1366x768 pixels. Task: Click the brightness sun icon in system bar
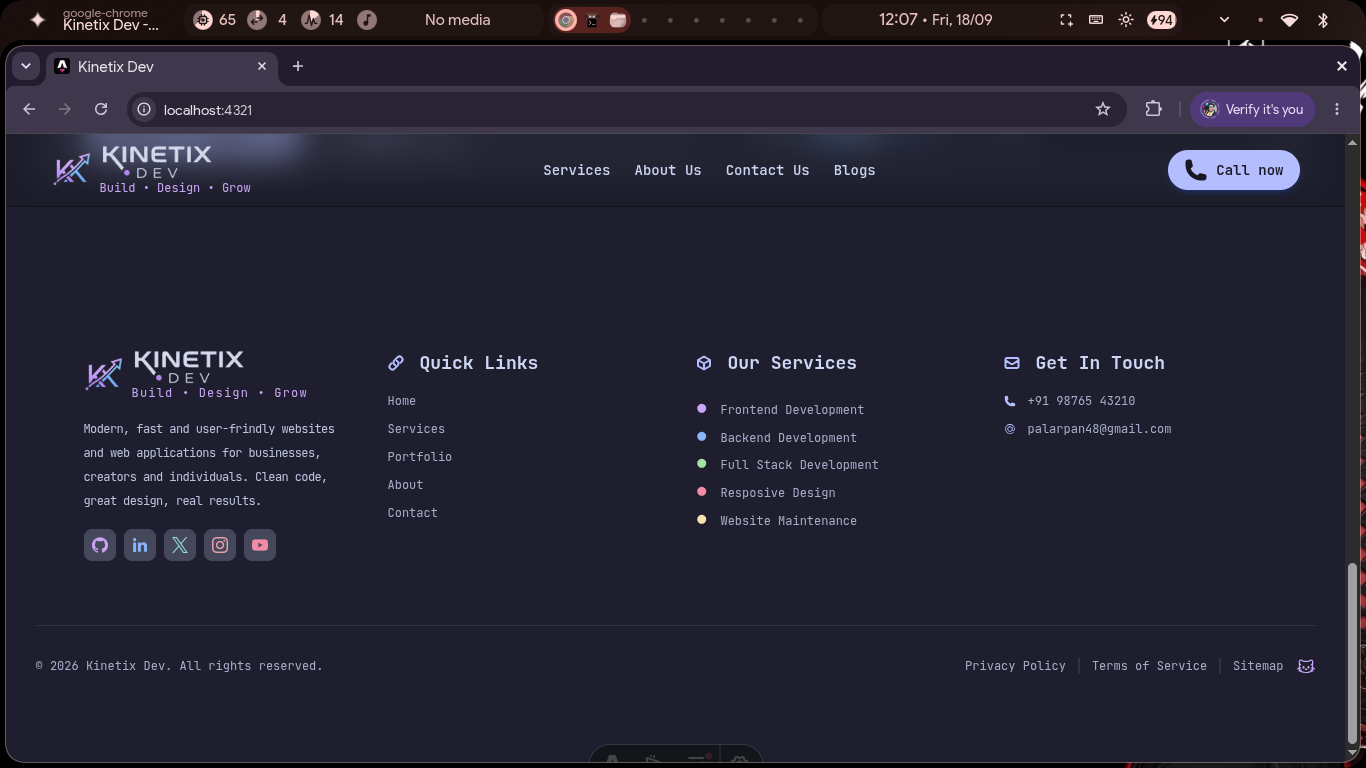1126,20
